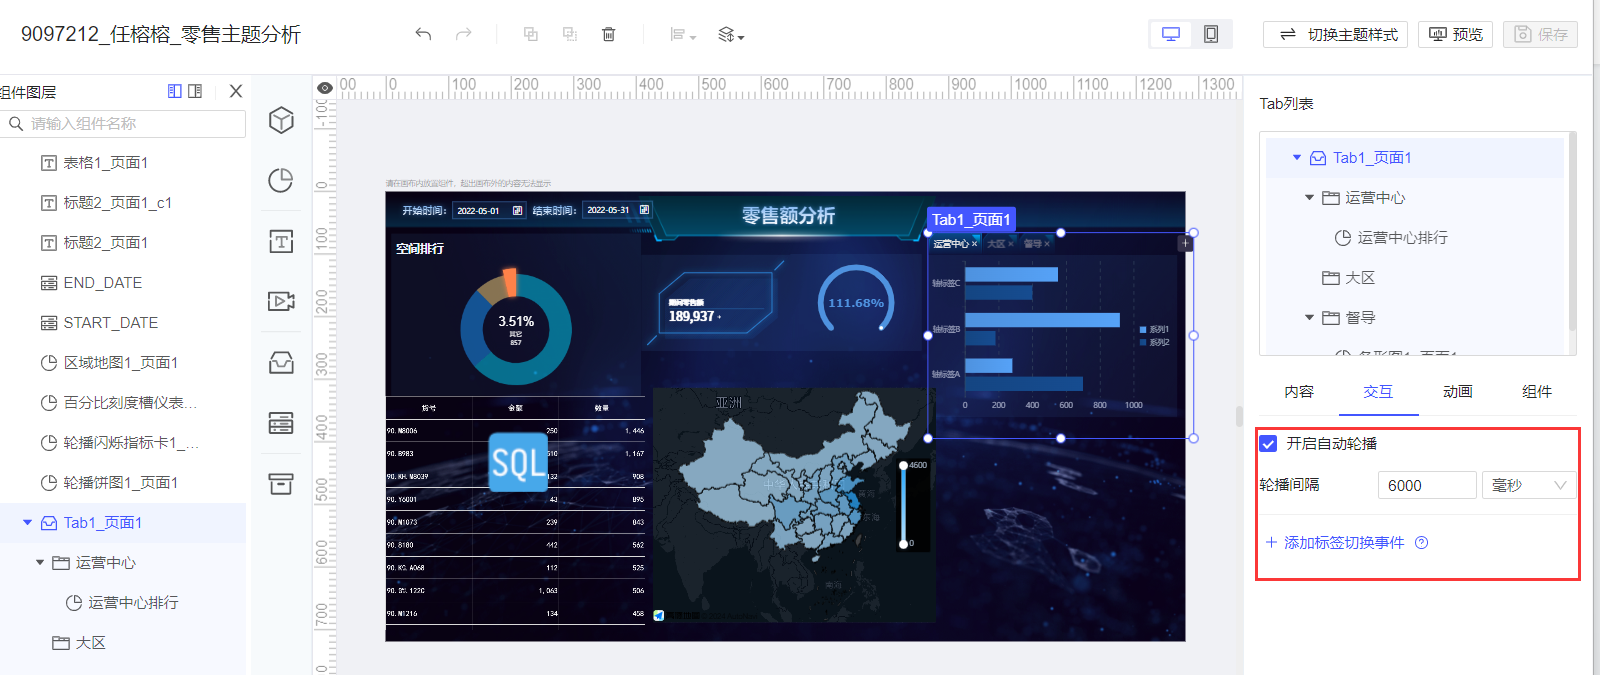Collapse 运营中心 folder in layer tree
Viewport: 1600px width, 675px height.
[x=40, y=563]
